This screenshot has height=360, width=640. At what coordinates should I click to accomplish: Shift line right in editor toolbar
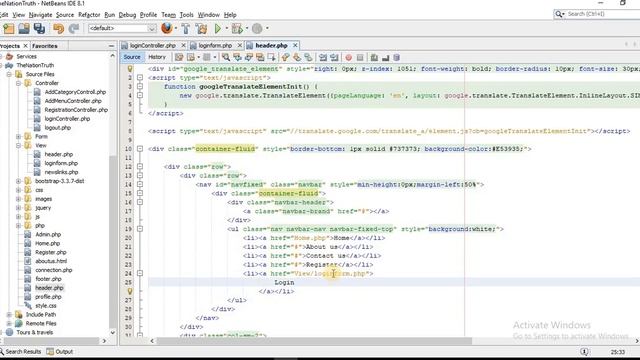click(334, 57)
